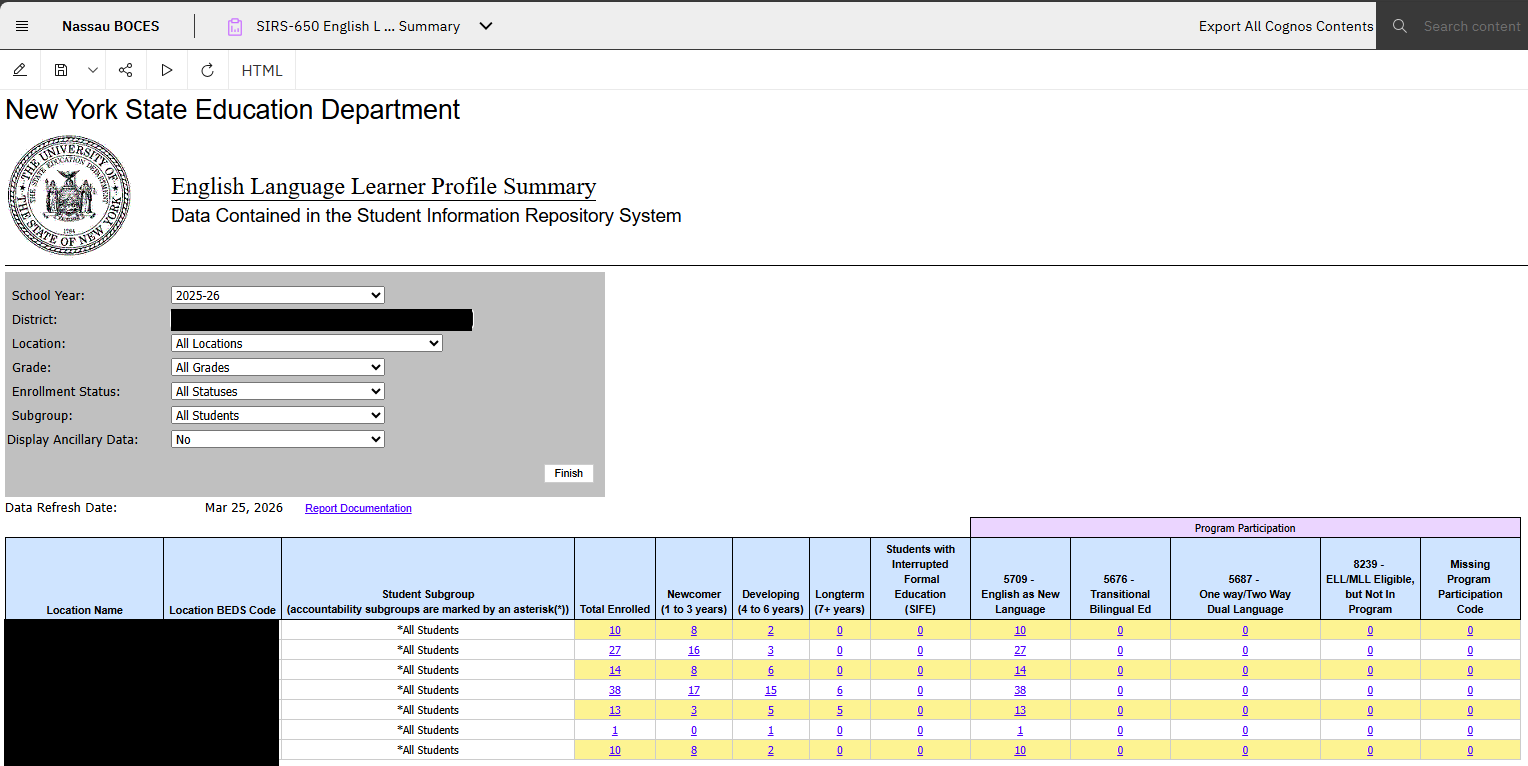Open the Display Ancillary Data dropdown

coord(278,439)
